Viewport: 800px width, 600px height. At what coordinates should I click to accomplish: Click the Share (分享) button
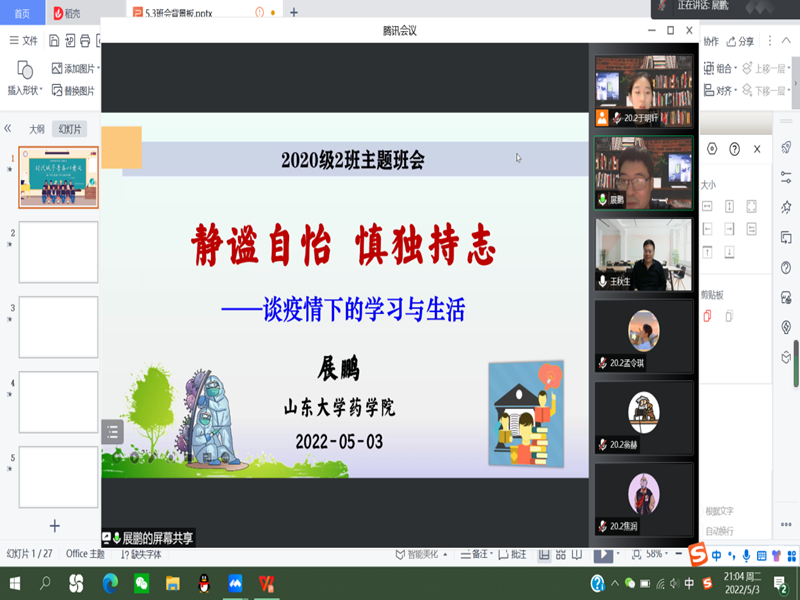click(x=741, y=42)
